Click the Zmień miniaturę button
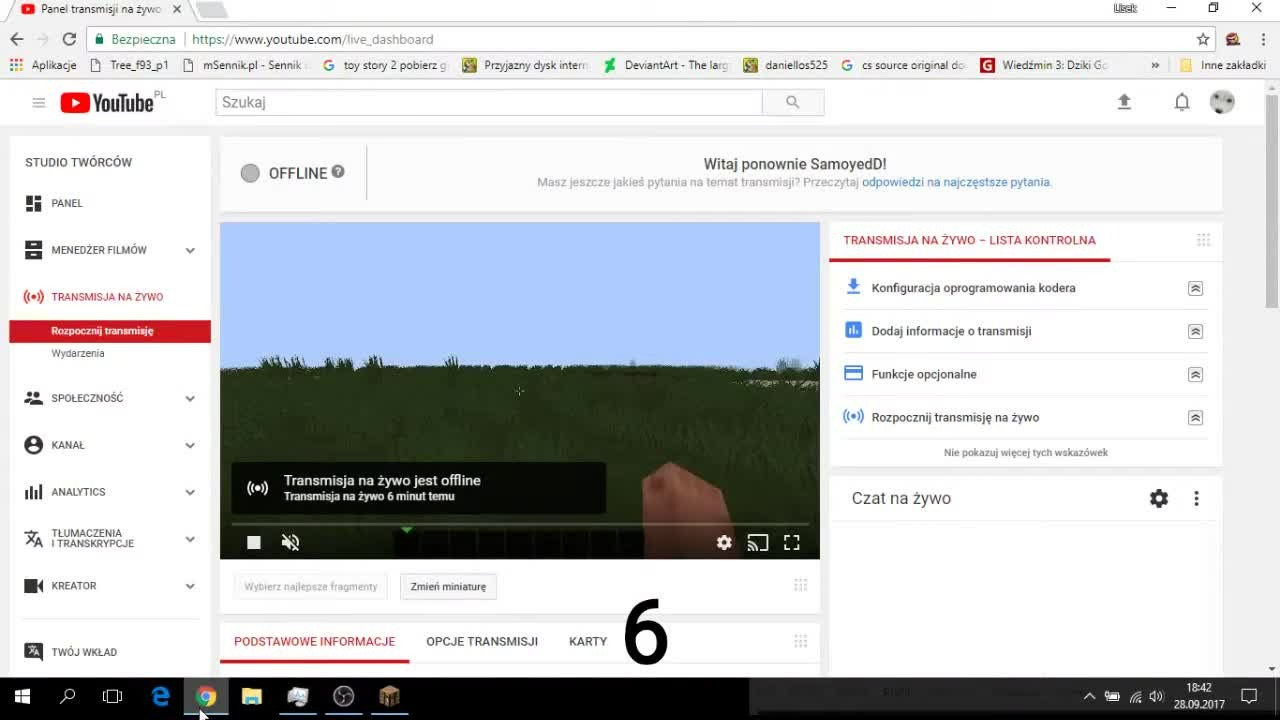The height and width of the screenshot is (720, 1280). [448, 586]
